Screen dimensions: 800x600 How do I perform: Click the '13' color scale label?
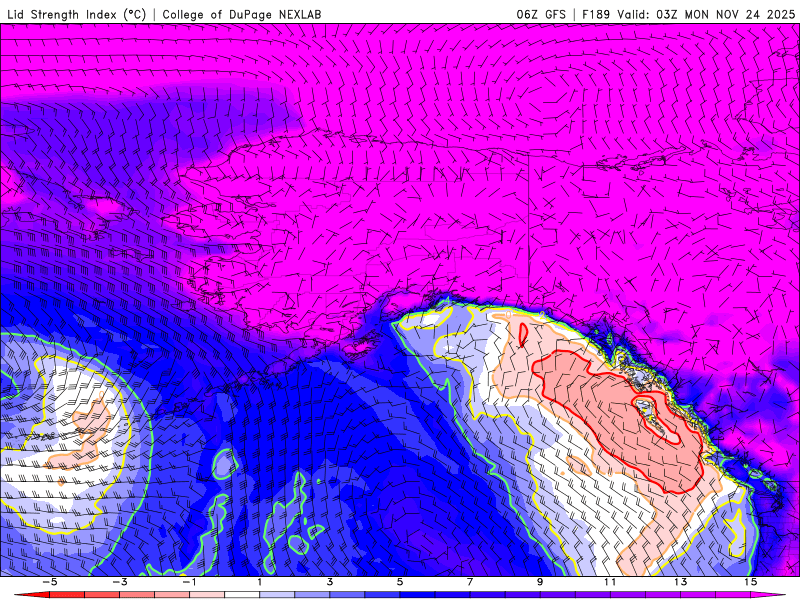(x=680, y=582)
